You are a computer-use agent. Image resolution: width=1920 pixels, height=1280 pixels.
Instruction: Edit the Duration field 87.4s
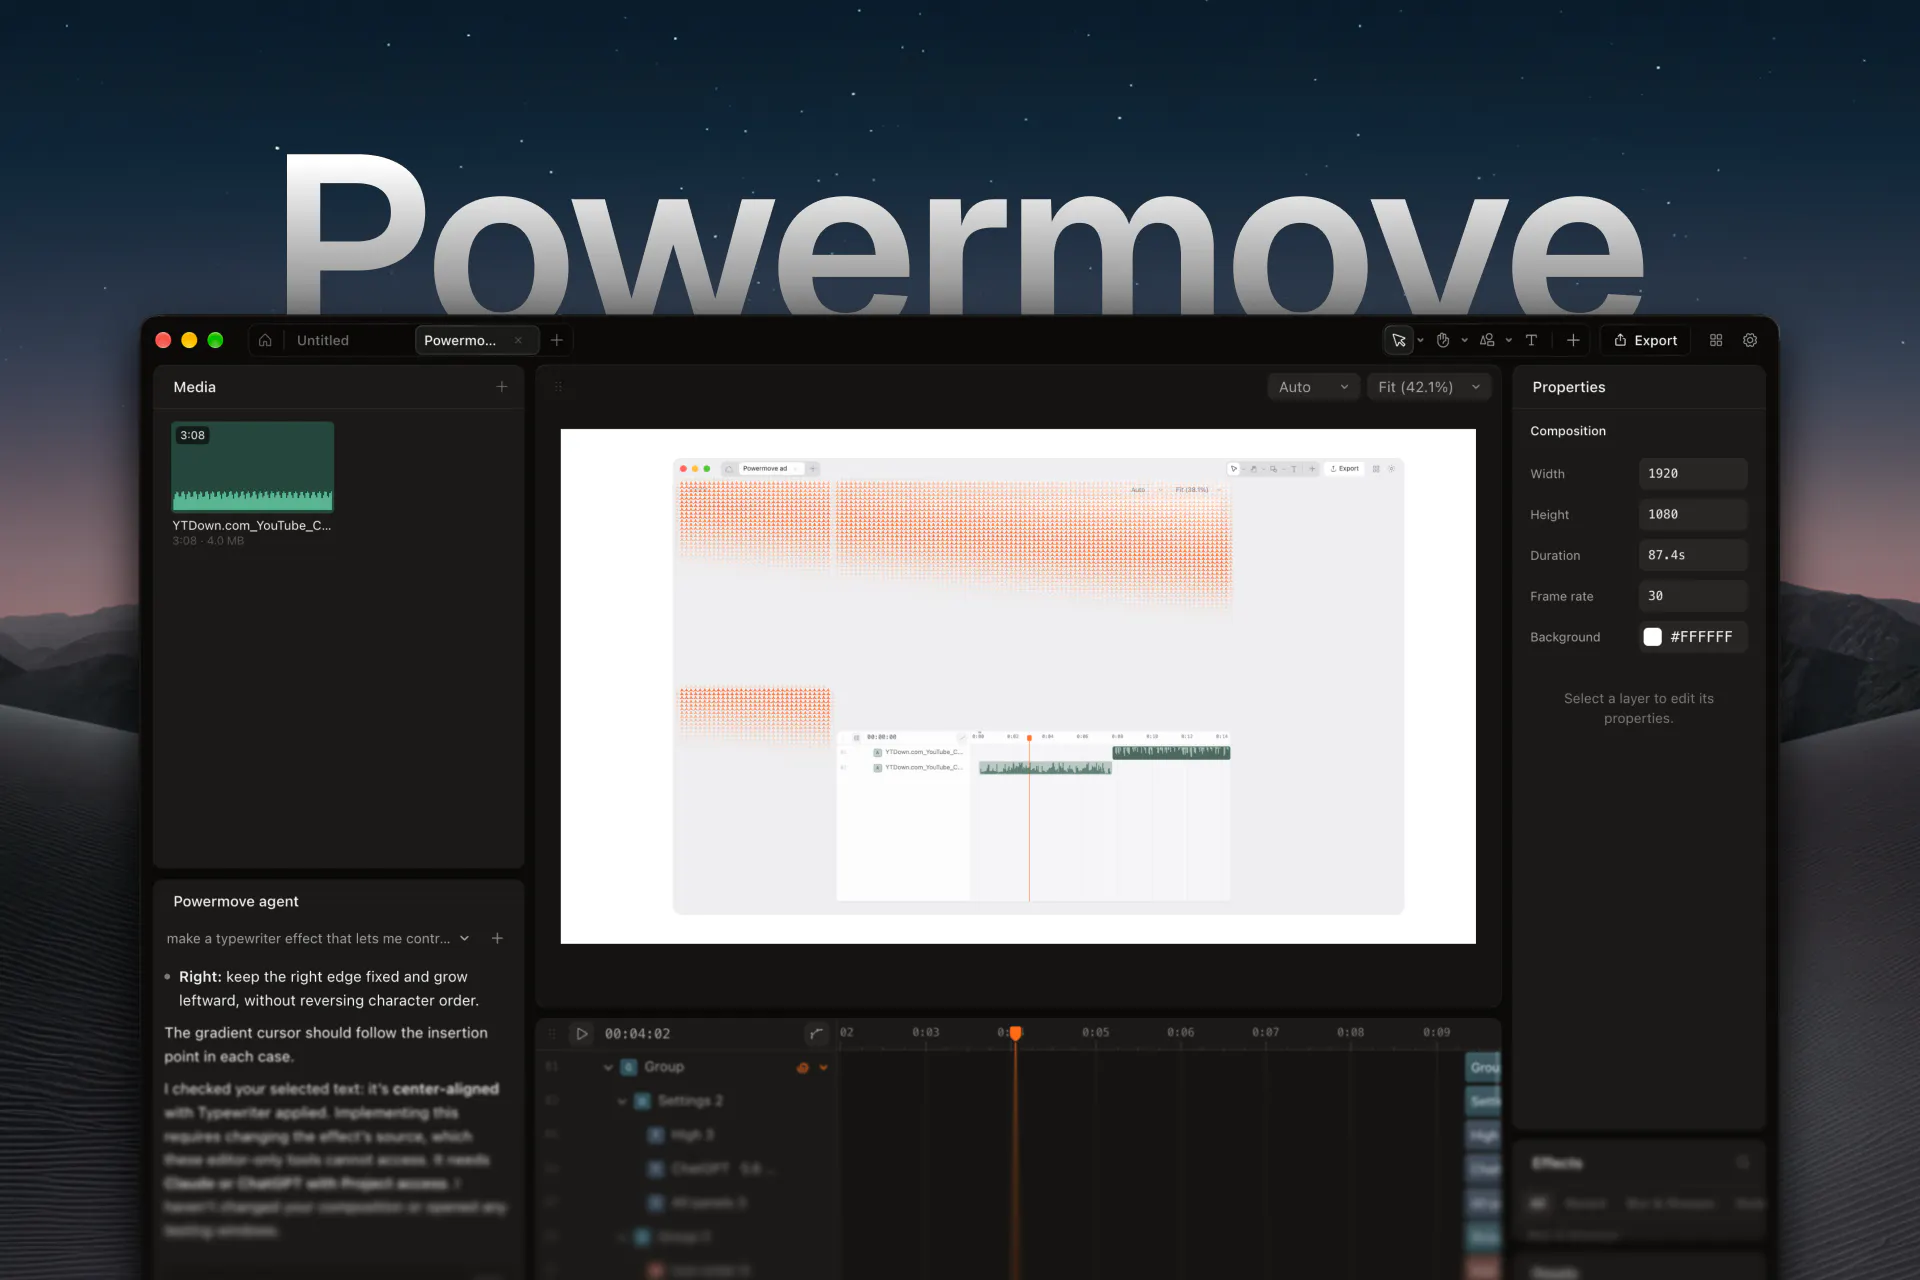click(x=1692, y=555)
